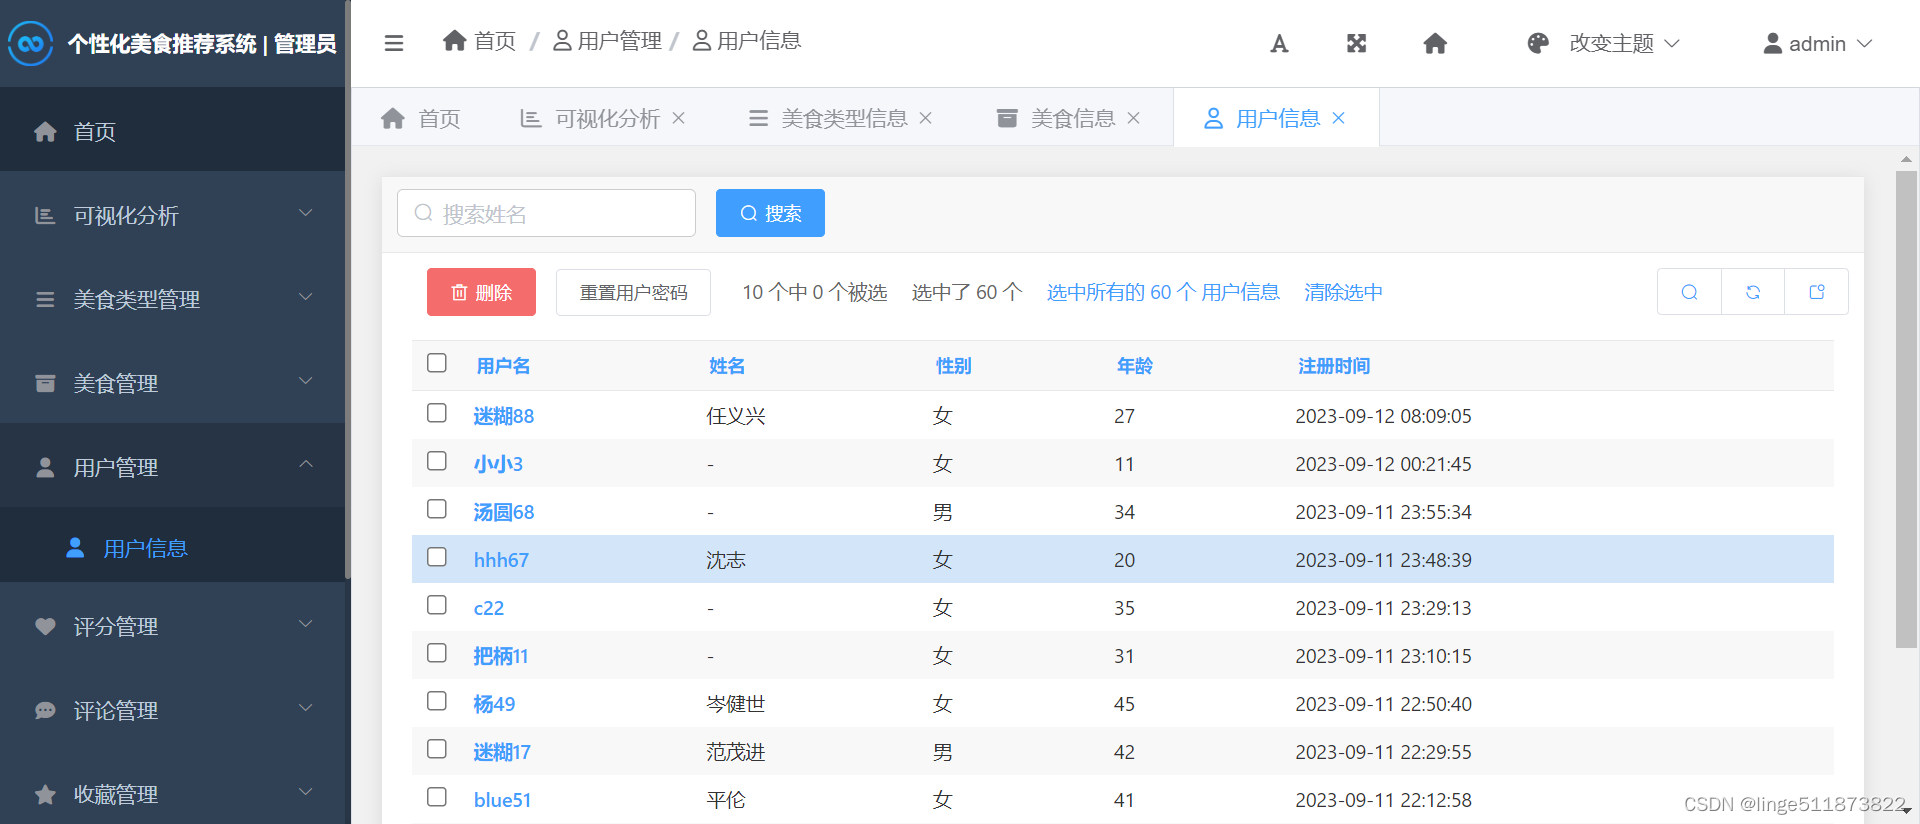Click the system logo icon

(x=30, y=43)
